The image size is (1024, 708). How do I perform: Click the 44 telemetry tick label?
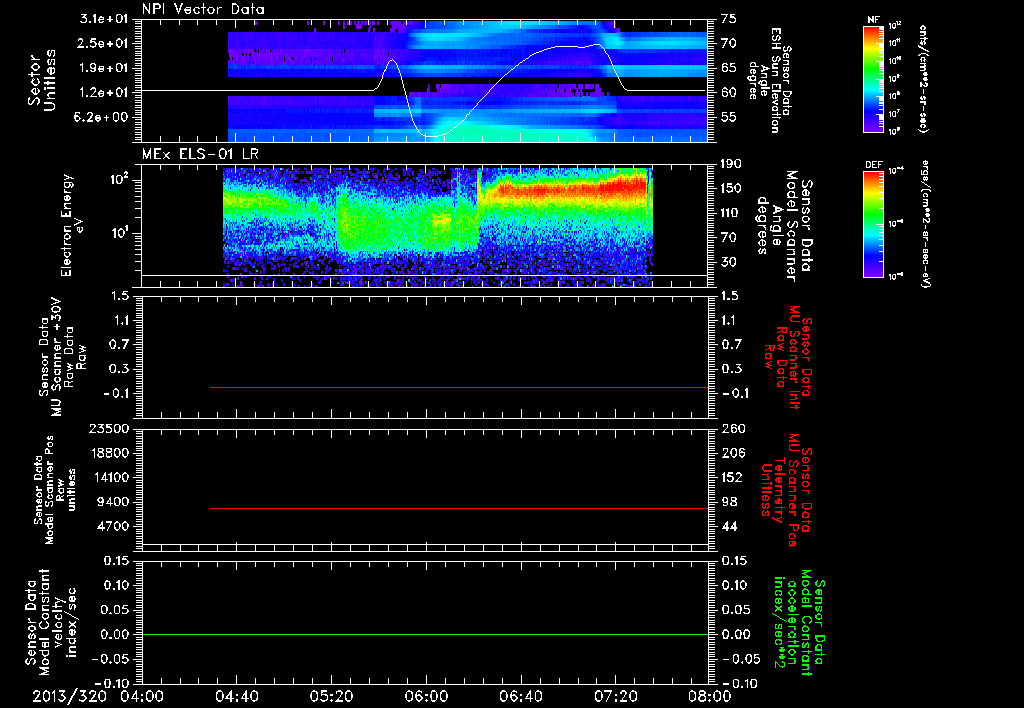[x=729, y=526]
